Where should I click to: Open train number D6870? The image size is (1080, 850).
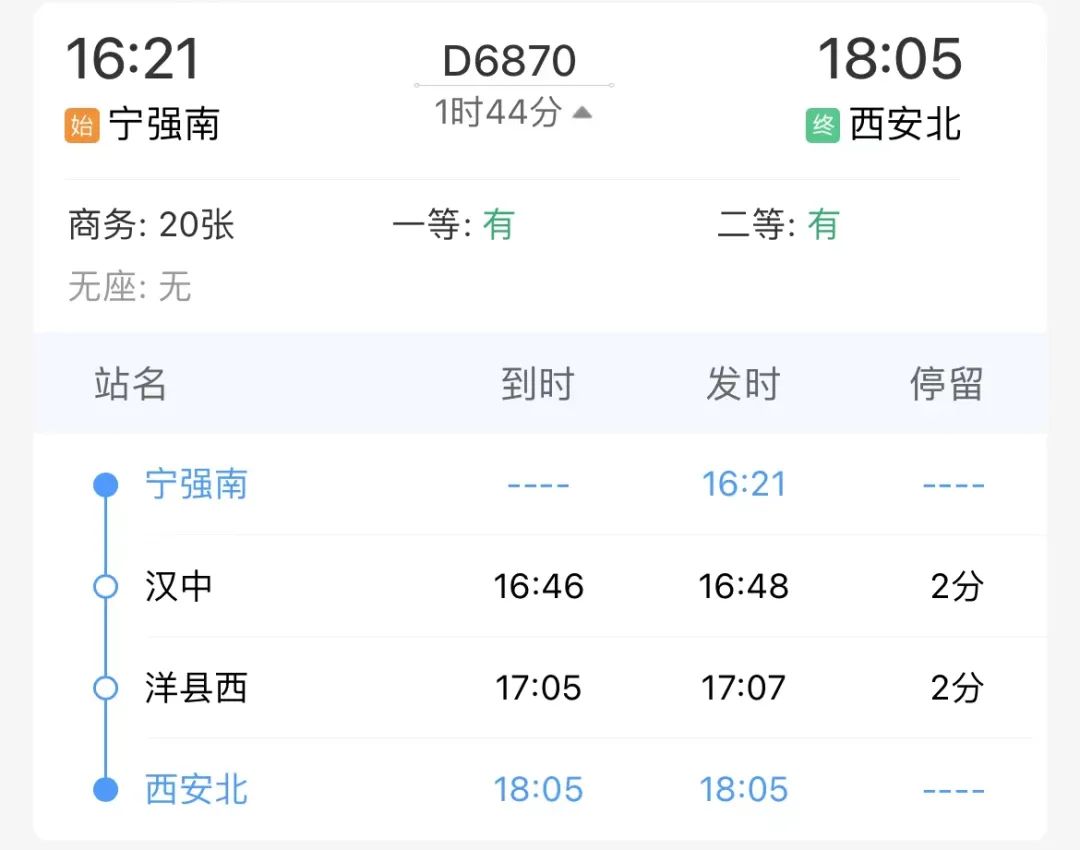(x=509, y=61)
